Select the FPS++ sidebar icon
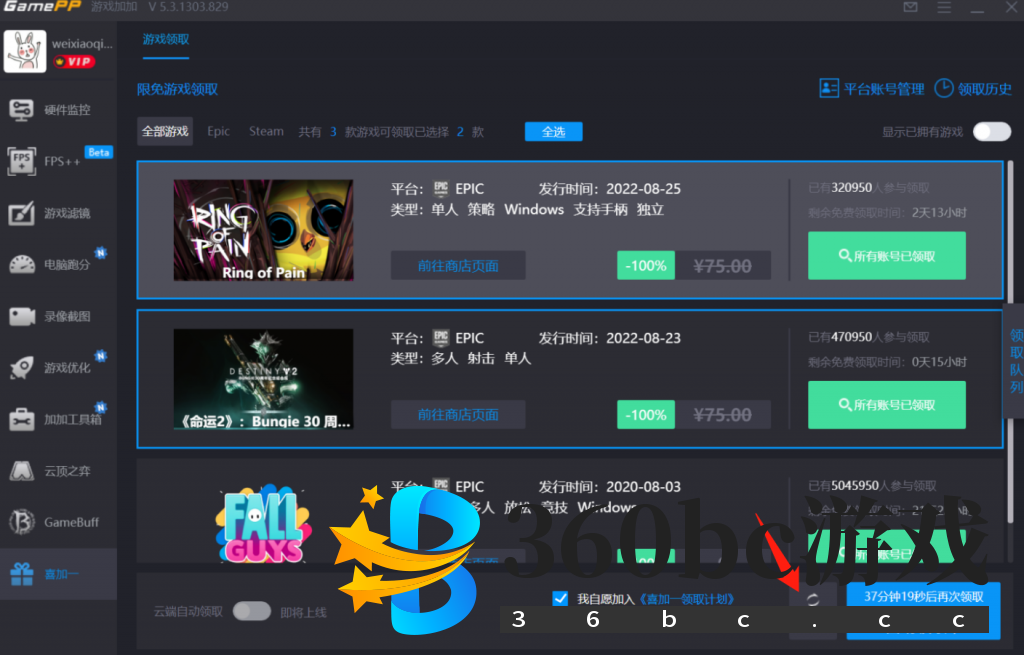This screenshot has width=1024, height=655. point(22,161)
